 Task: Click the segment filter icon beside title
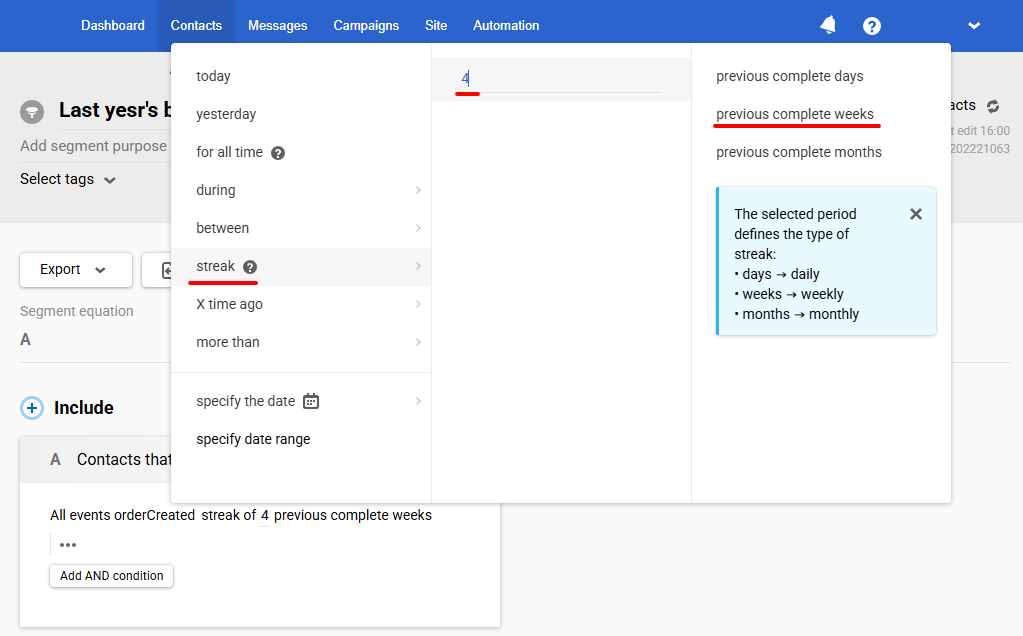(32, 112)
